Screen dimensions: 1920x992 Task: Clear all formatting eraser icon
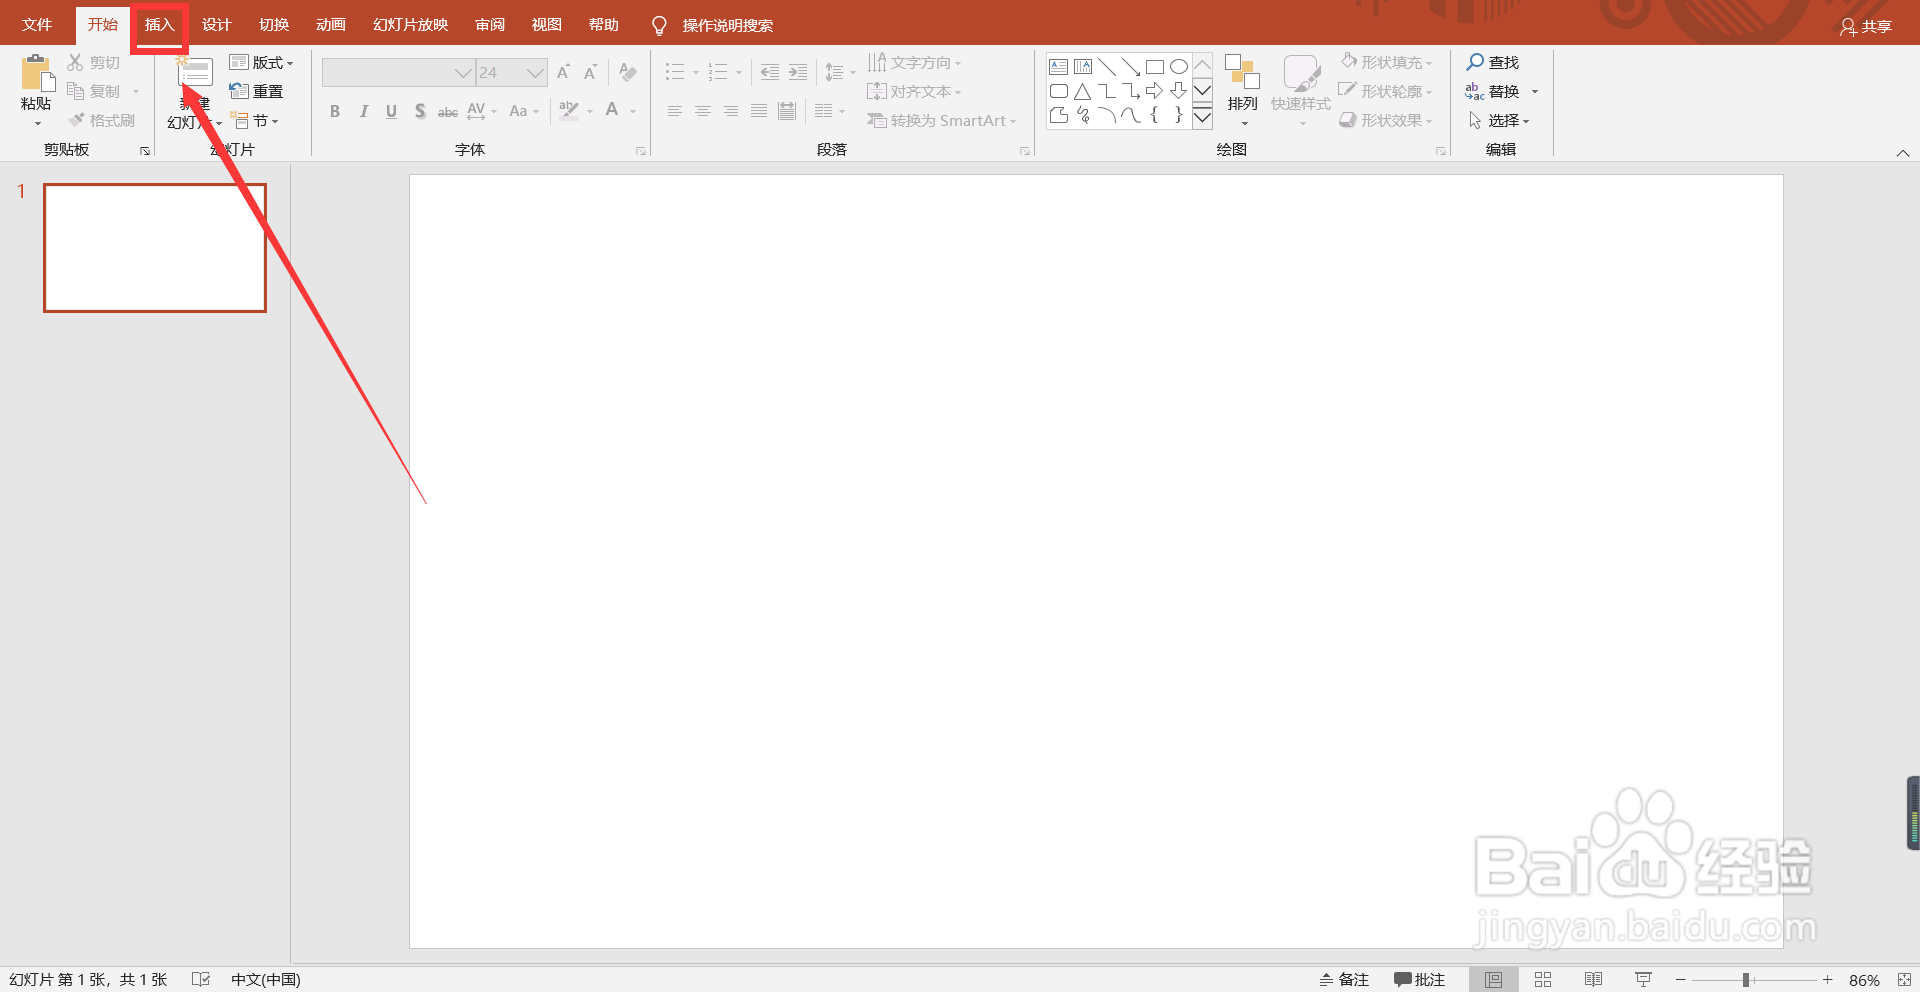coord(628,72)
